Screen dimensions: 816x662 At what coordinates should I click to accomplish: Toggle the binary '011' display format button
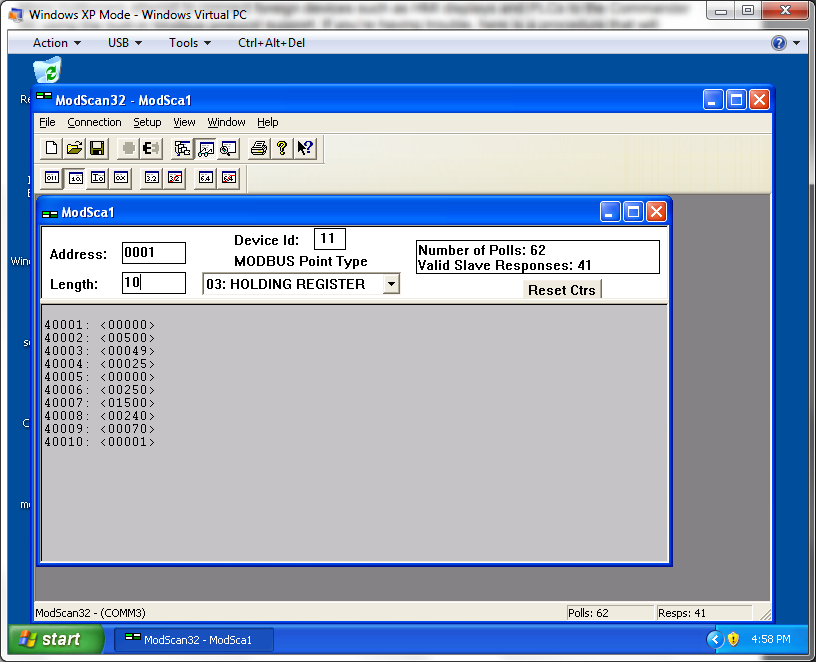52,177
